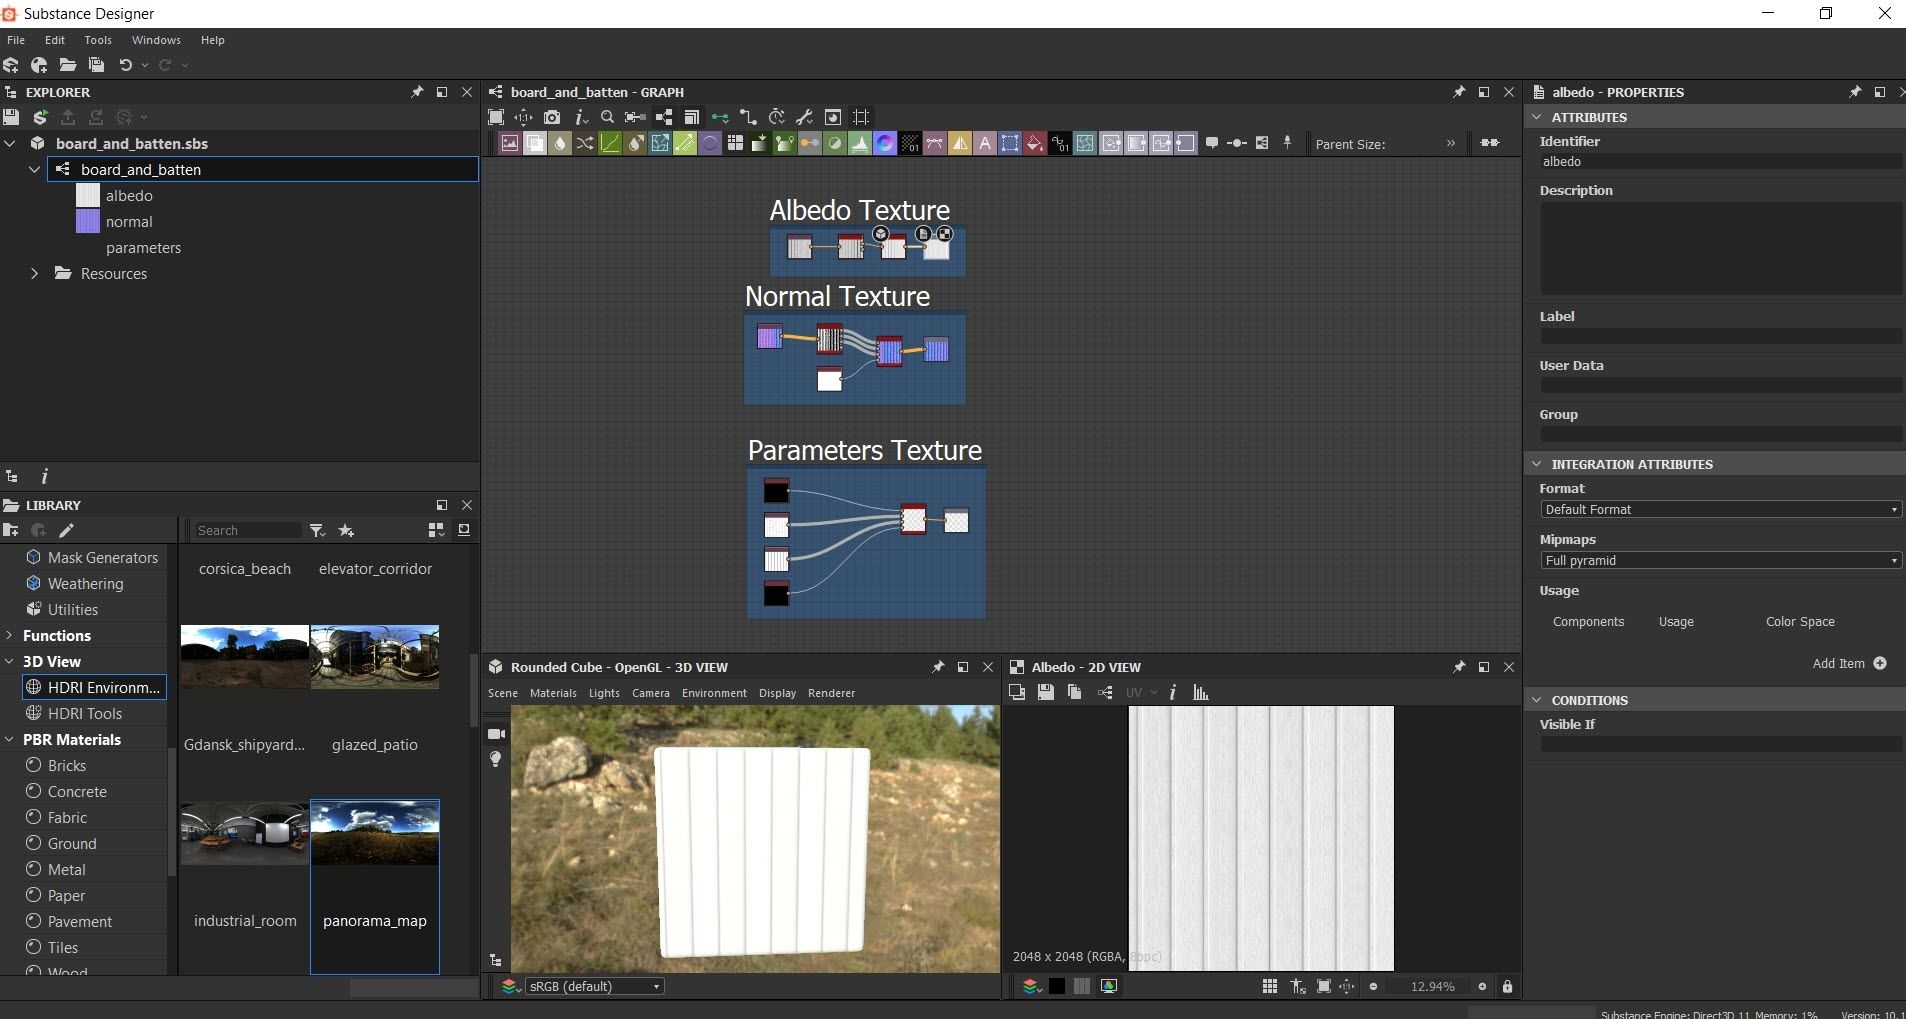Add a Levels node from node toolbar

pos(860,144)
